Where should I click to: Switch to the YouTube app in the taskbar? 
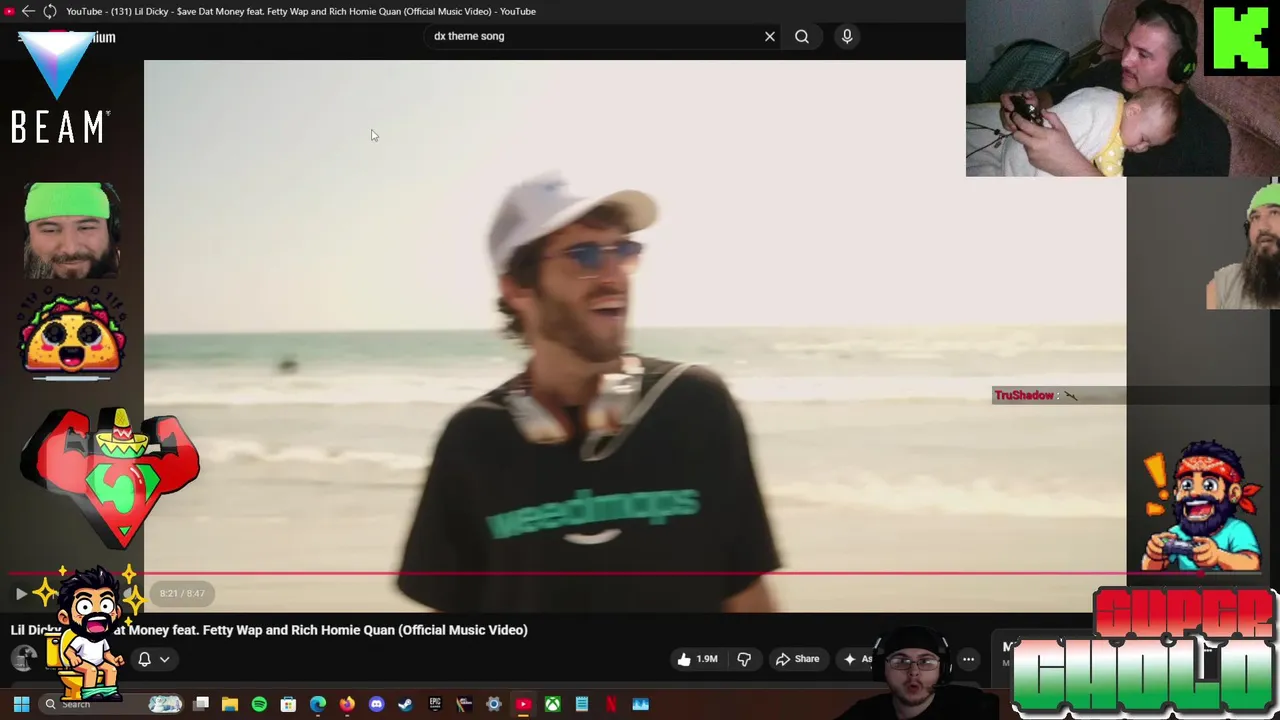[523, 705]
